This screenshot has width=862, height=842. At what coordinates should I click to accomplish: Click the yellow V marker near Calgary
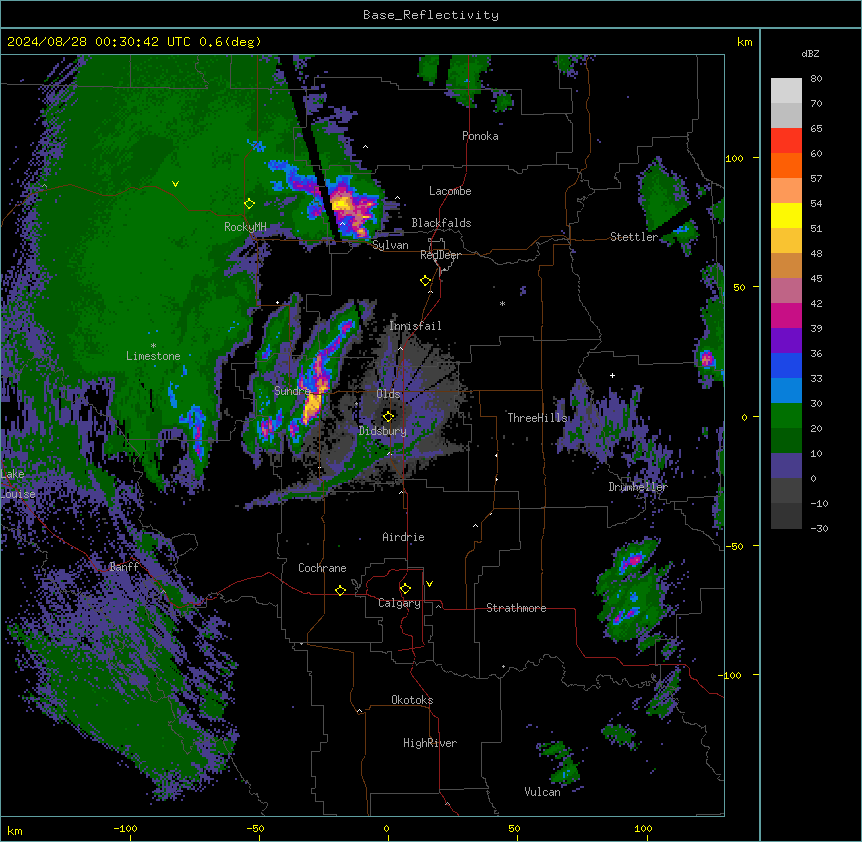pos(429,584)
